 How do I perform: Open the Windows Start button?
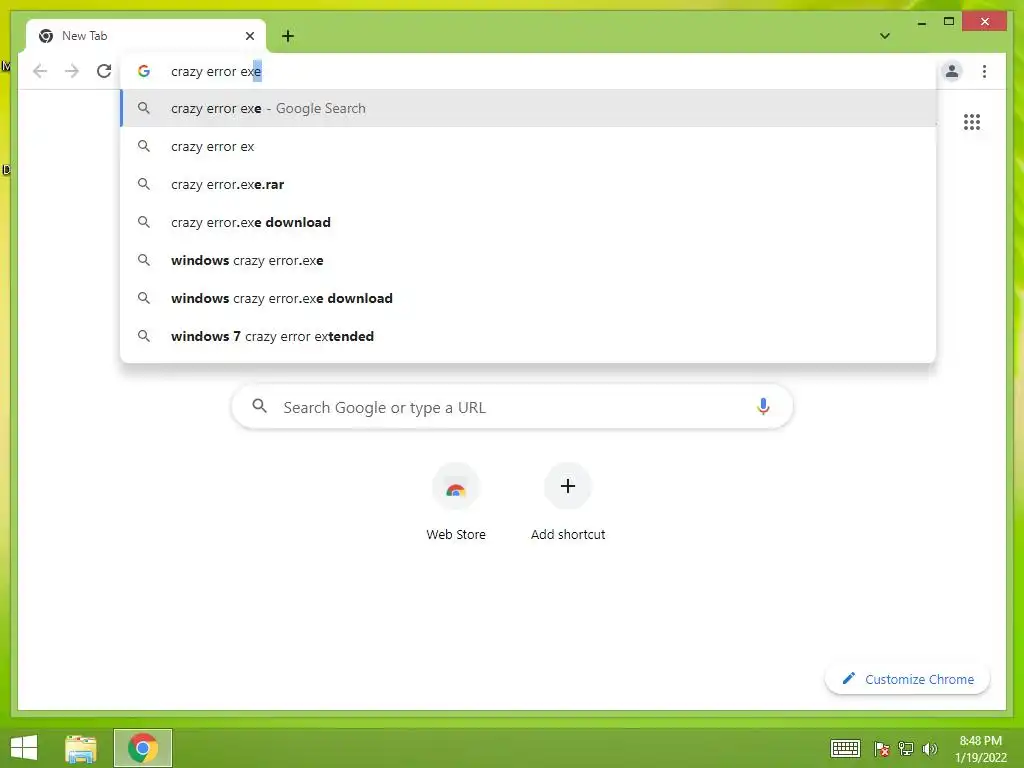(24, 748)
